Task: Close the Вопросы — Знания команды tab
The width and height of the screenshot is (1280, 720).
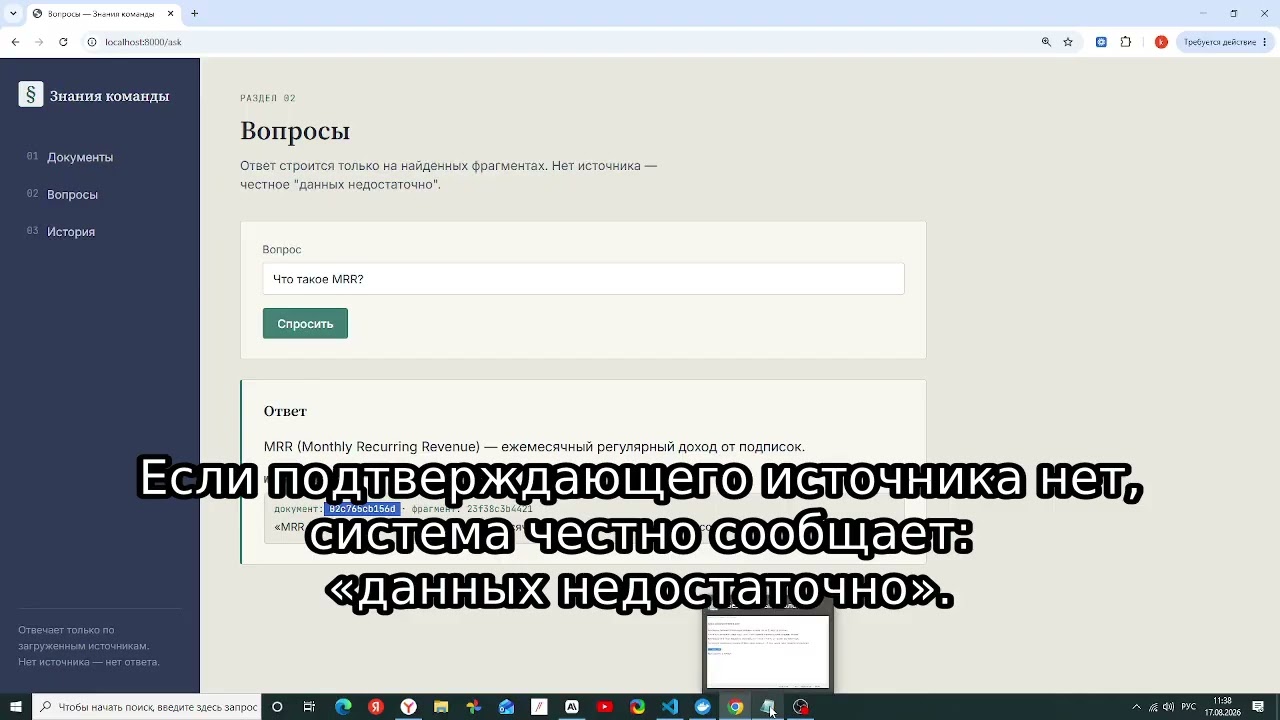Action: [x=170, y=13]
